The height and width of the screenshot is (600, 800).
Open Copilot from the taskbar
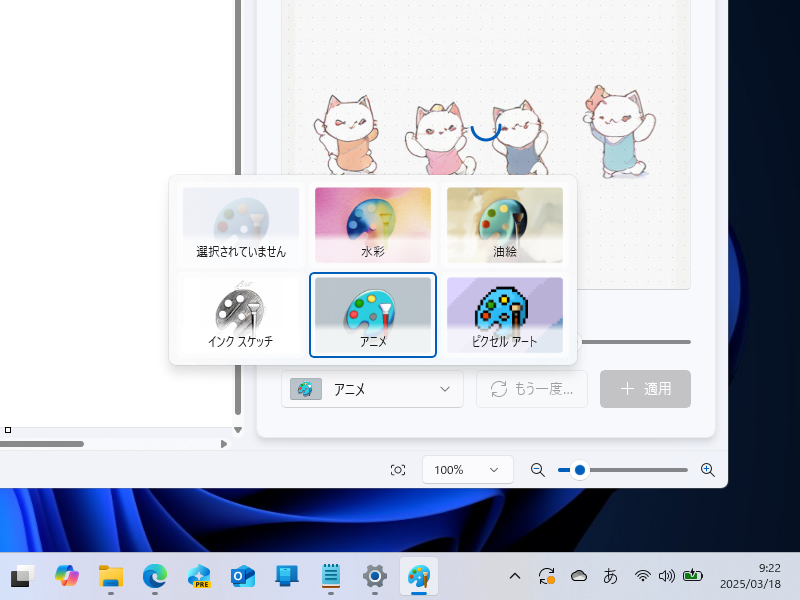(x=67, y=576)
